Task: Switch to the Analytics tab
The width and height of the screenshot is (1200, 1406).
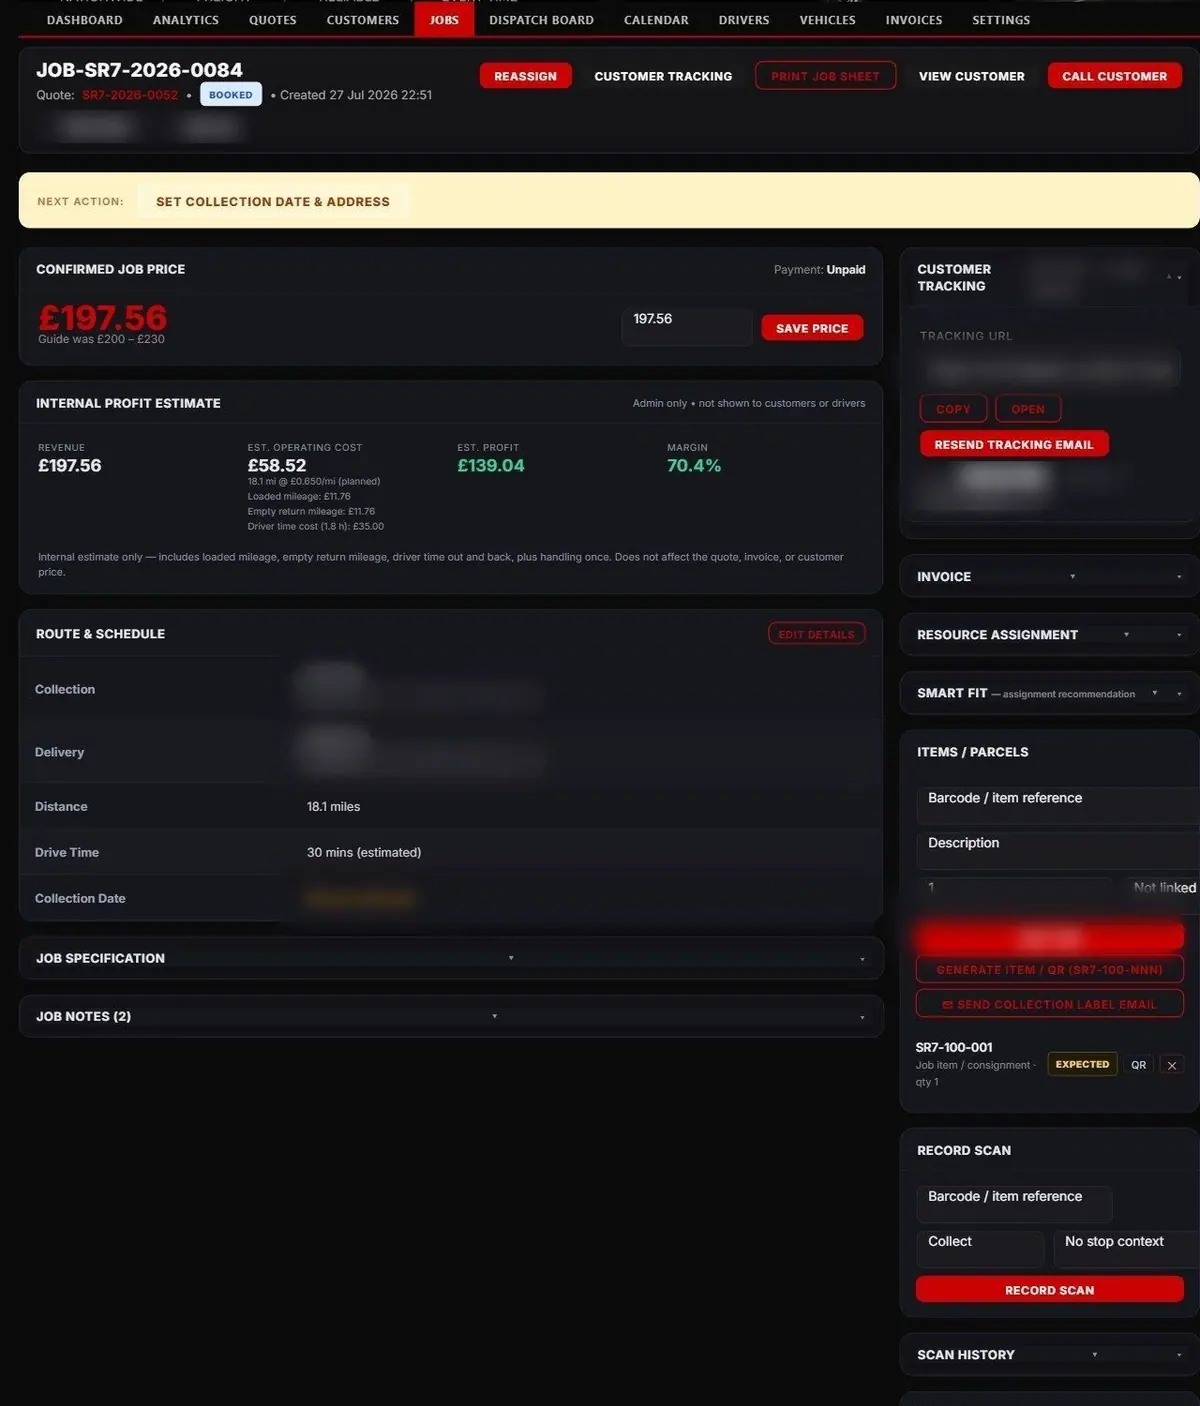Action: tap(186, 20)
